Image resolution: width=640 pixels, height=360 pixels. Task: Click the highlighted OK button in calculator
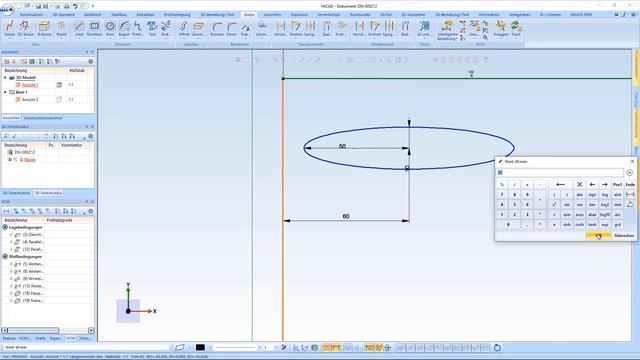pos(598,236)
